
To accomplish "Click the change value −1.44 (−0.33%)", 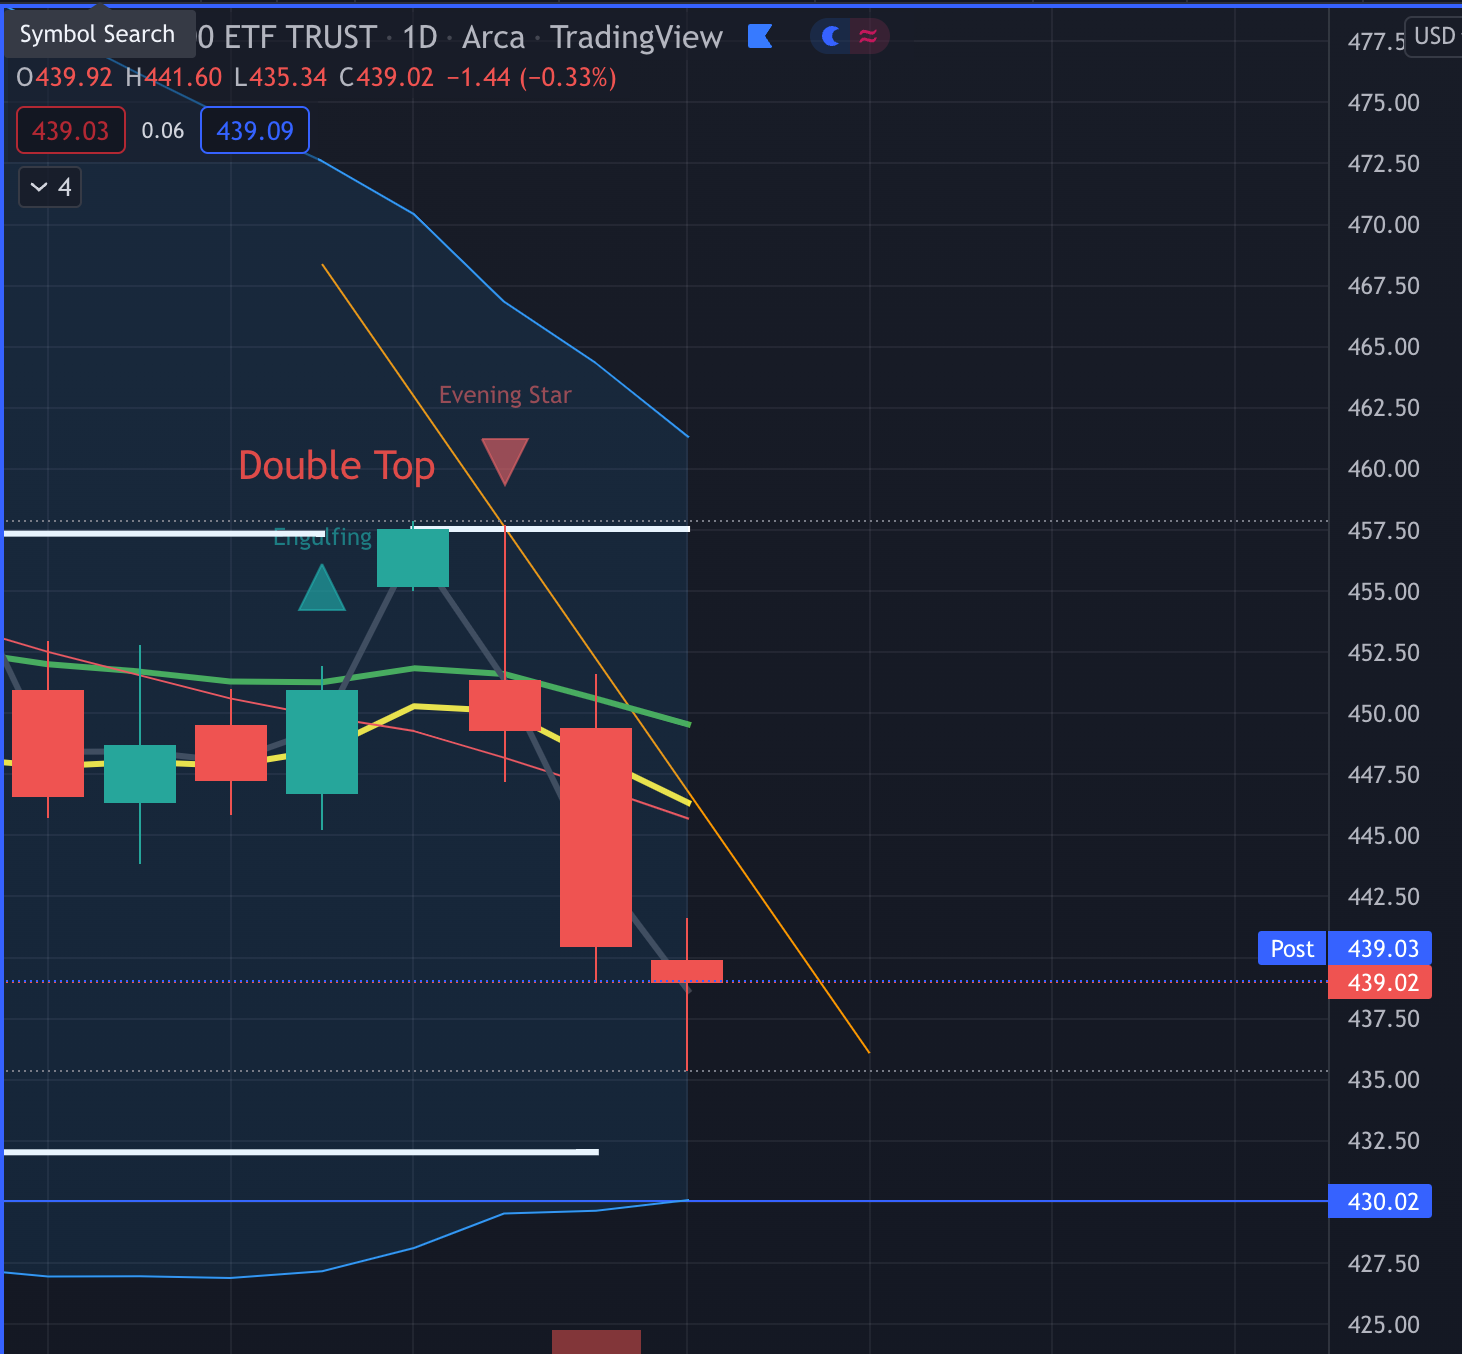I will (x=531, y=78).
